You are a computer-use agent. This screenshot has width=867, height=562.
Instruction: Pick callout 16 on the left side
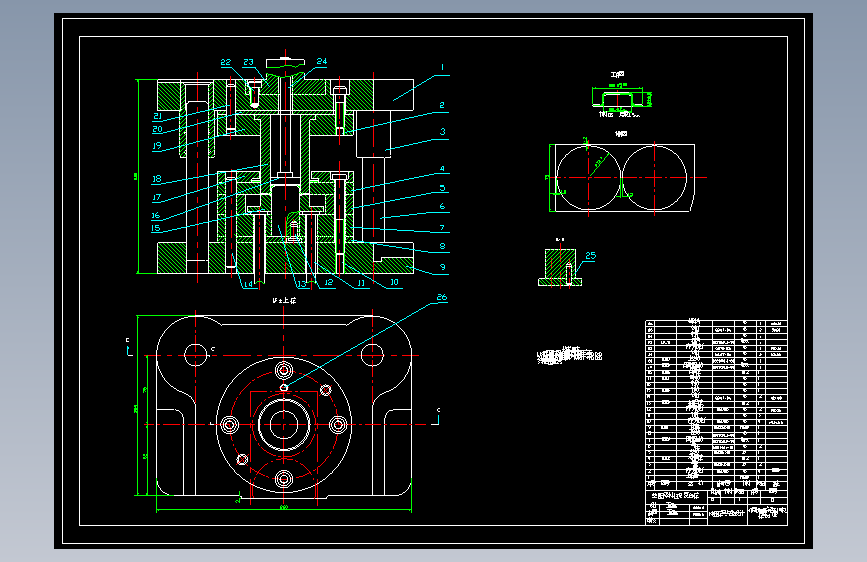pos(156,215)
